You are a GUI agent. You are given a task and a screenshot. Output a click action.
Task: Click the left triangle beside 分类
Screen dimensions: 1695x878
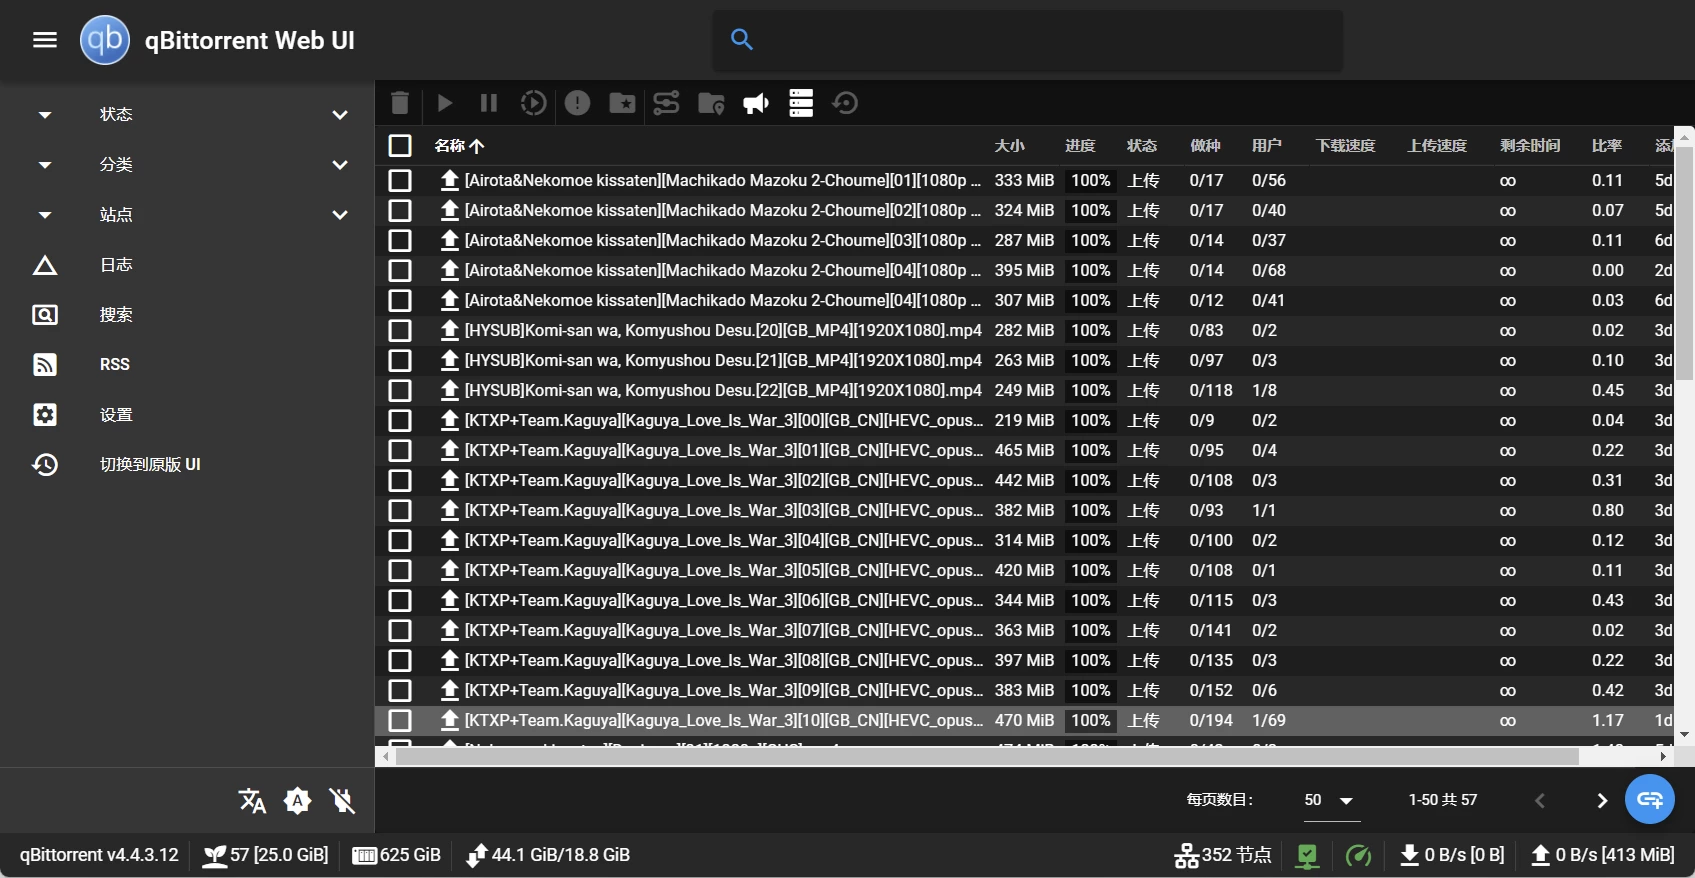click(x=45, y=165)
